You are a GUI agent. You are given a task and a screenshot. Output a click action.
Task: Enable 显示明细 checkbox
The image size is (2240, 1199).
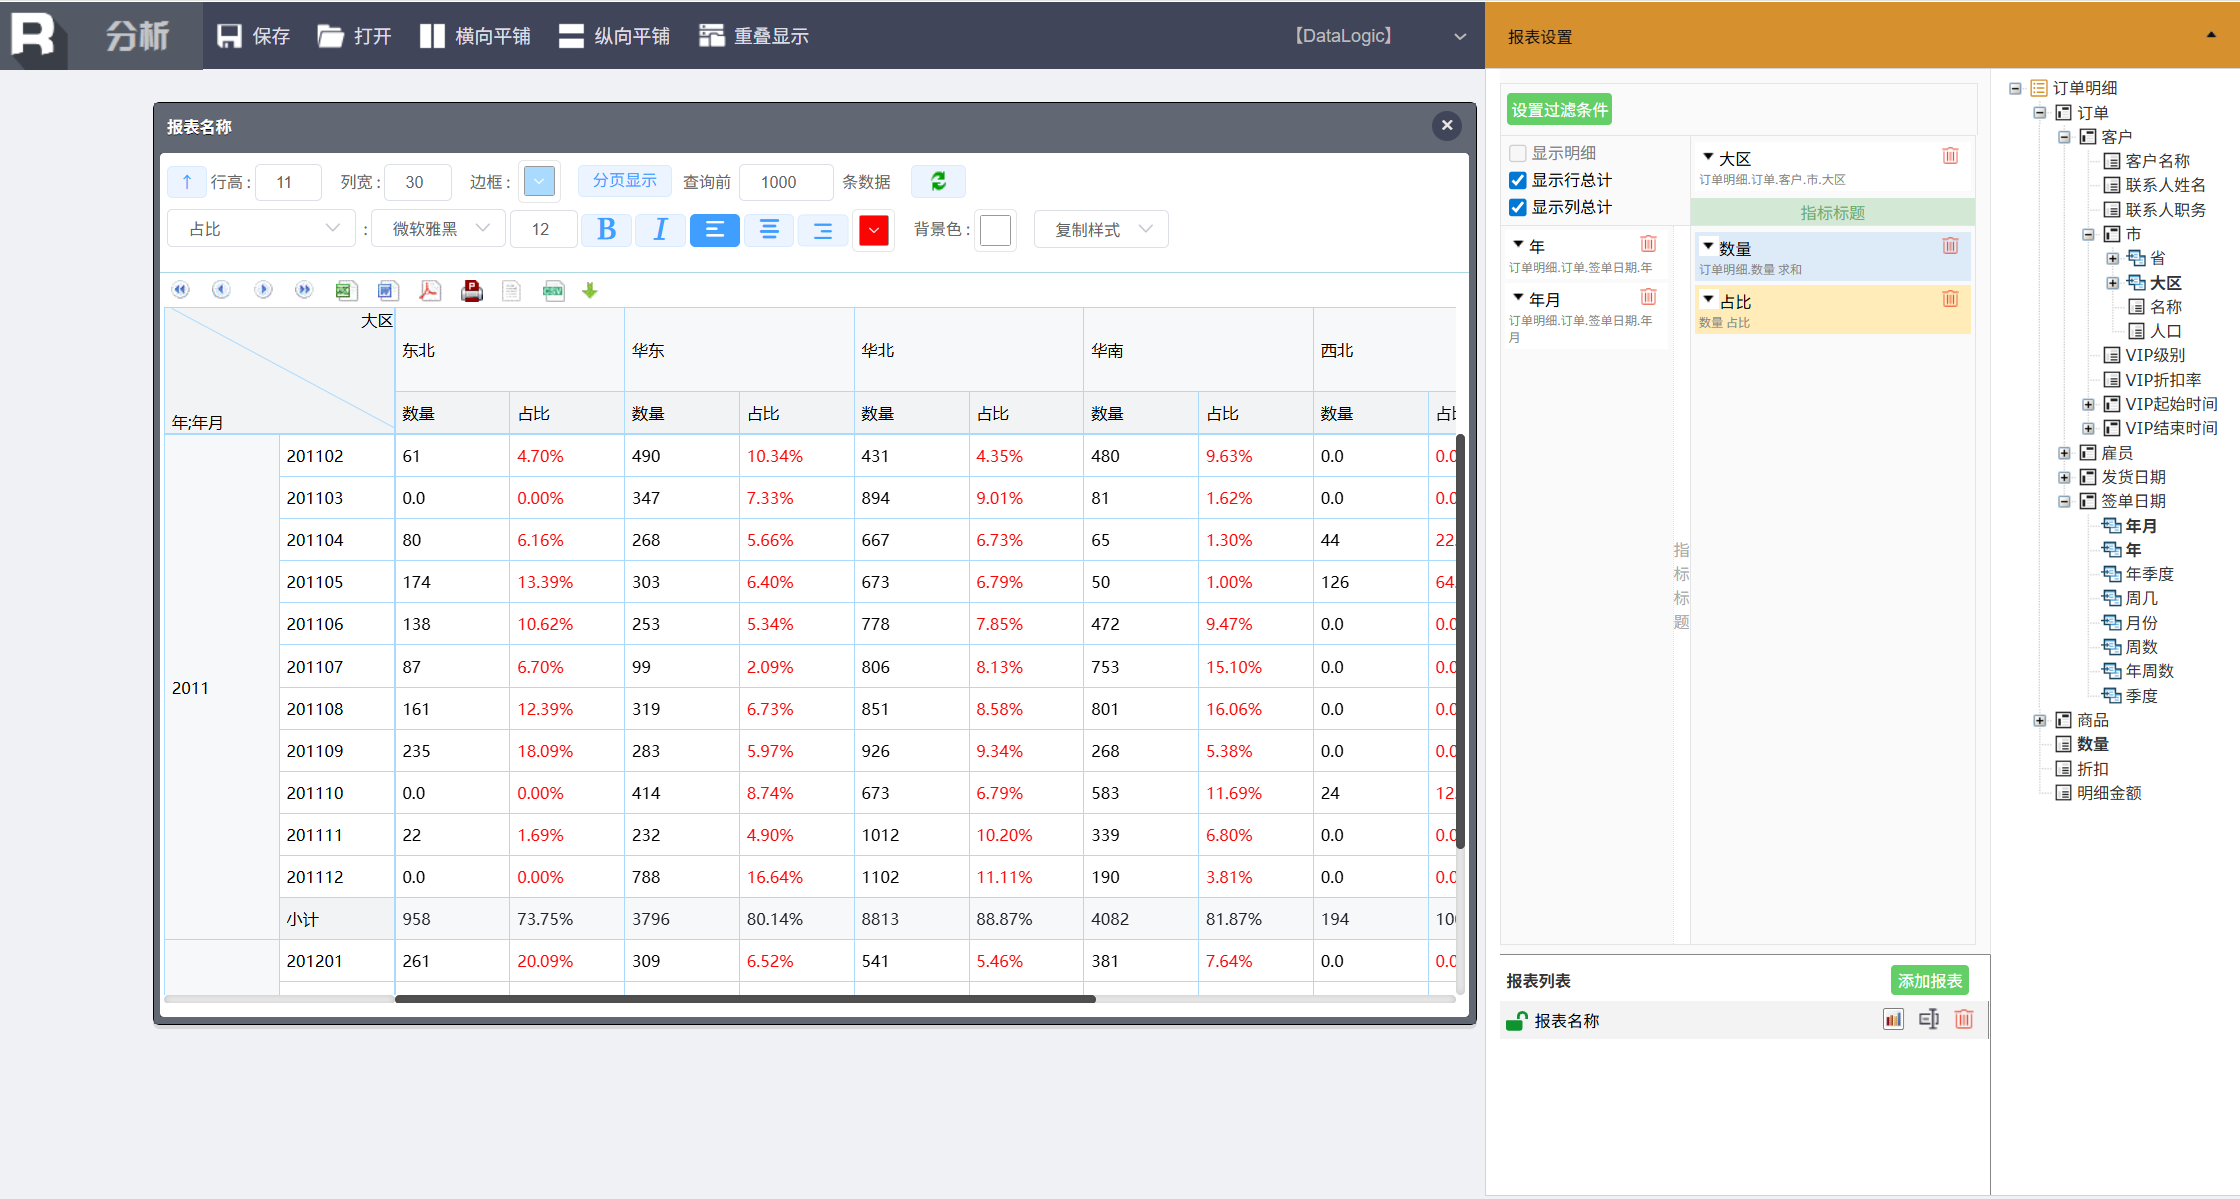pyautogui.click(x=1518, y=153)
